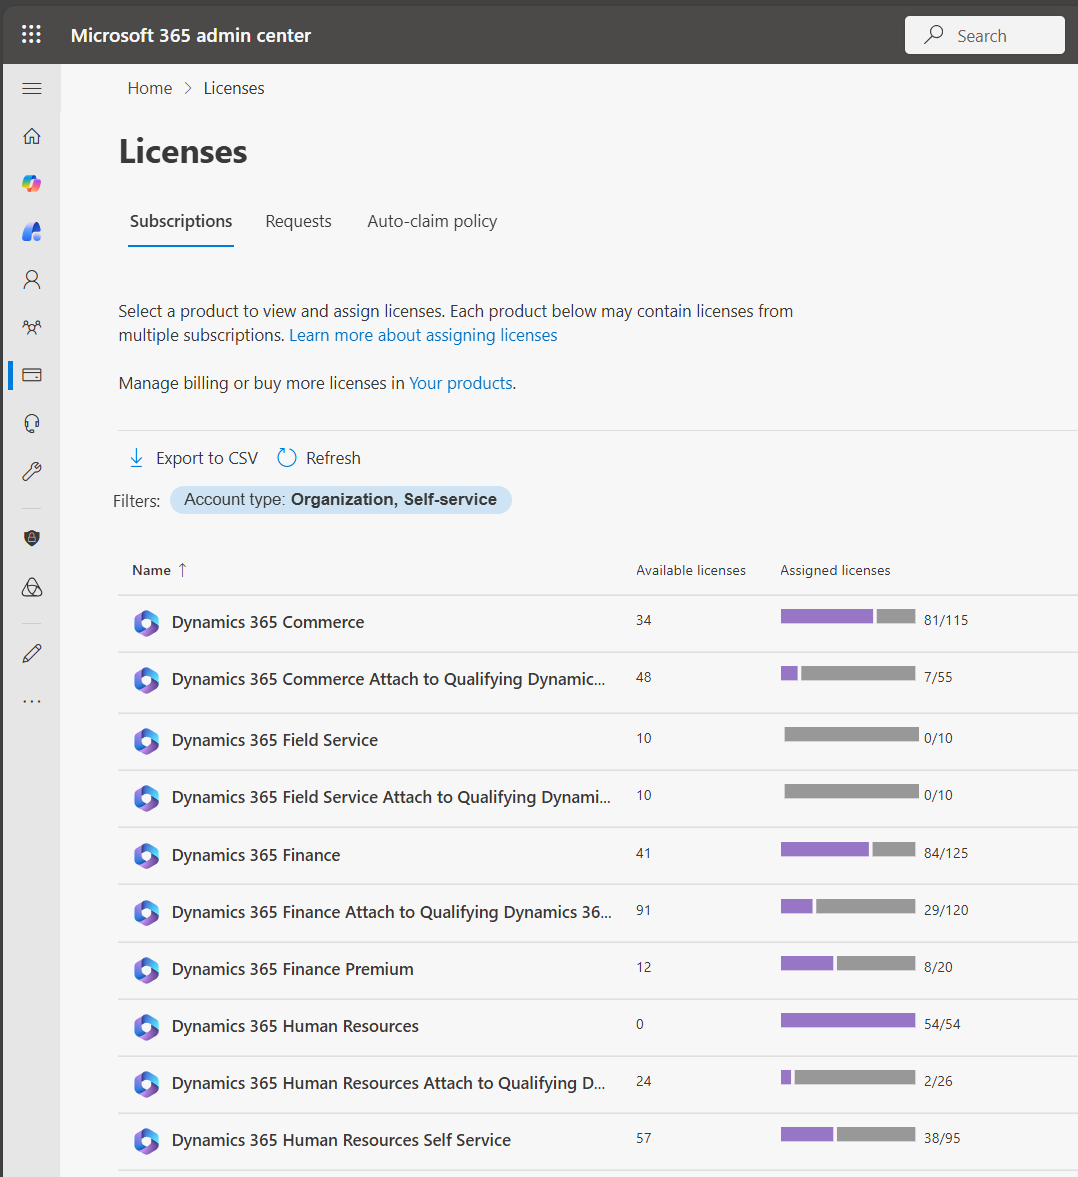
Task: Click the Customize navigation pencil icon
Action: click(x=32, y=653)
